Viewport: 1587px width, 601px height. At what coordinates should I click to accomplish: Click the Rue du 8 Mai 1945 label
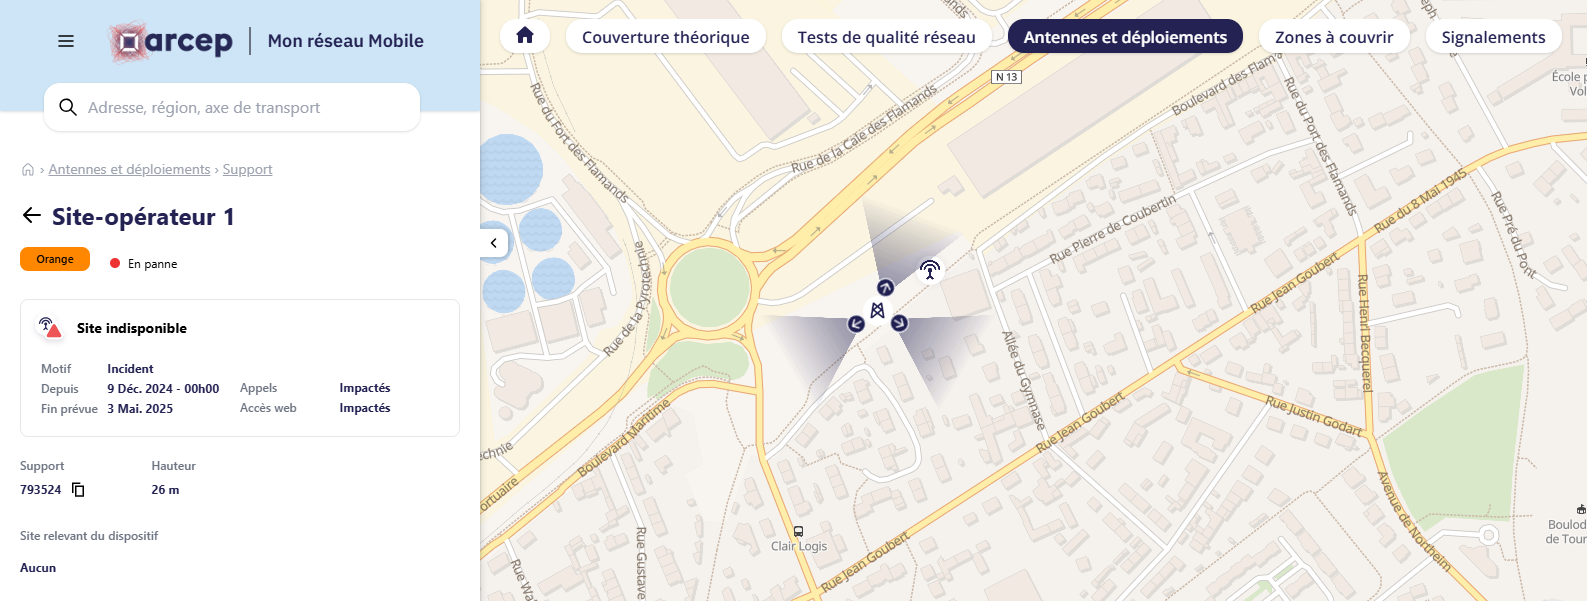1420,201
